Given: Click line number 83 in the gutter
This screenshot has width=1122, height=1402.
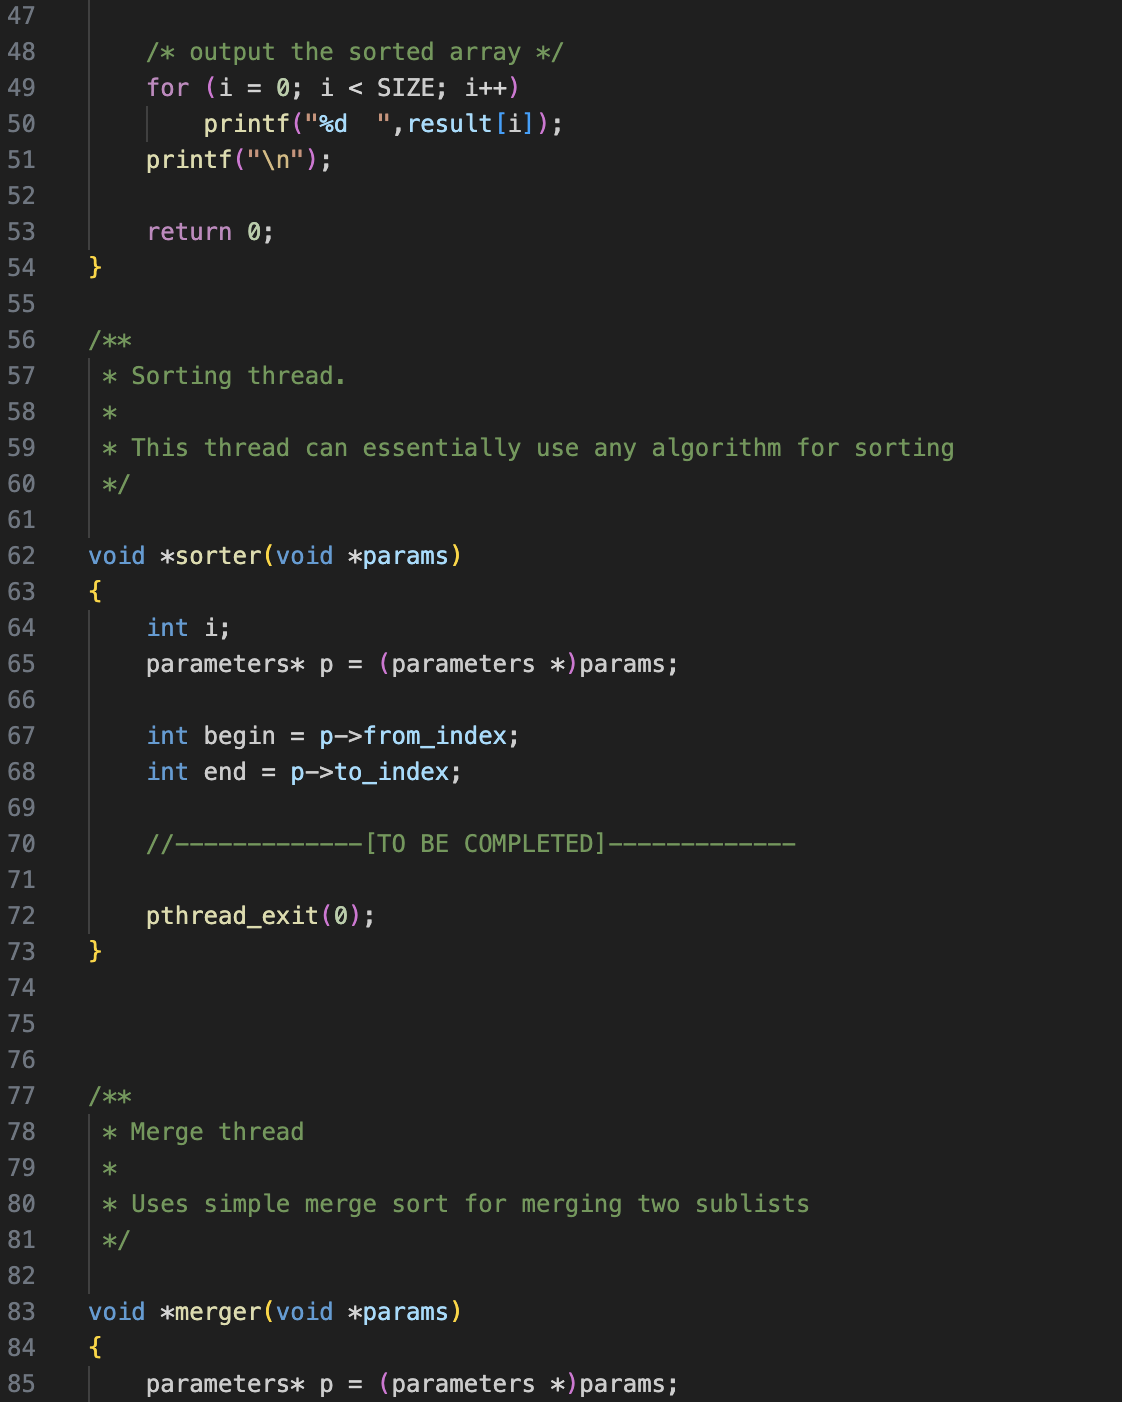Looking at the screenshot, I should pos(22,1311).
